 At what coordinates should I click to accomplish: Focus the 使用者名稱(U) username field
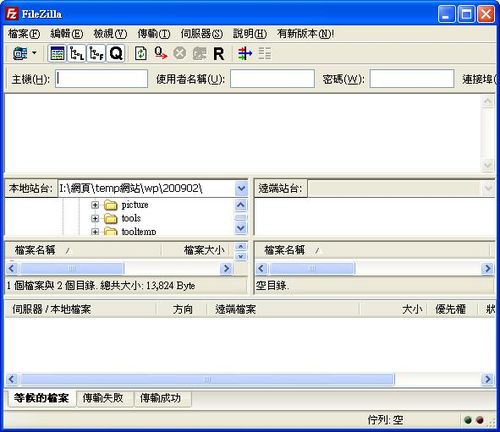coord(272,79)
